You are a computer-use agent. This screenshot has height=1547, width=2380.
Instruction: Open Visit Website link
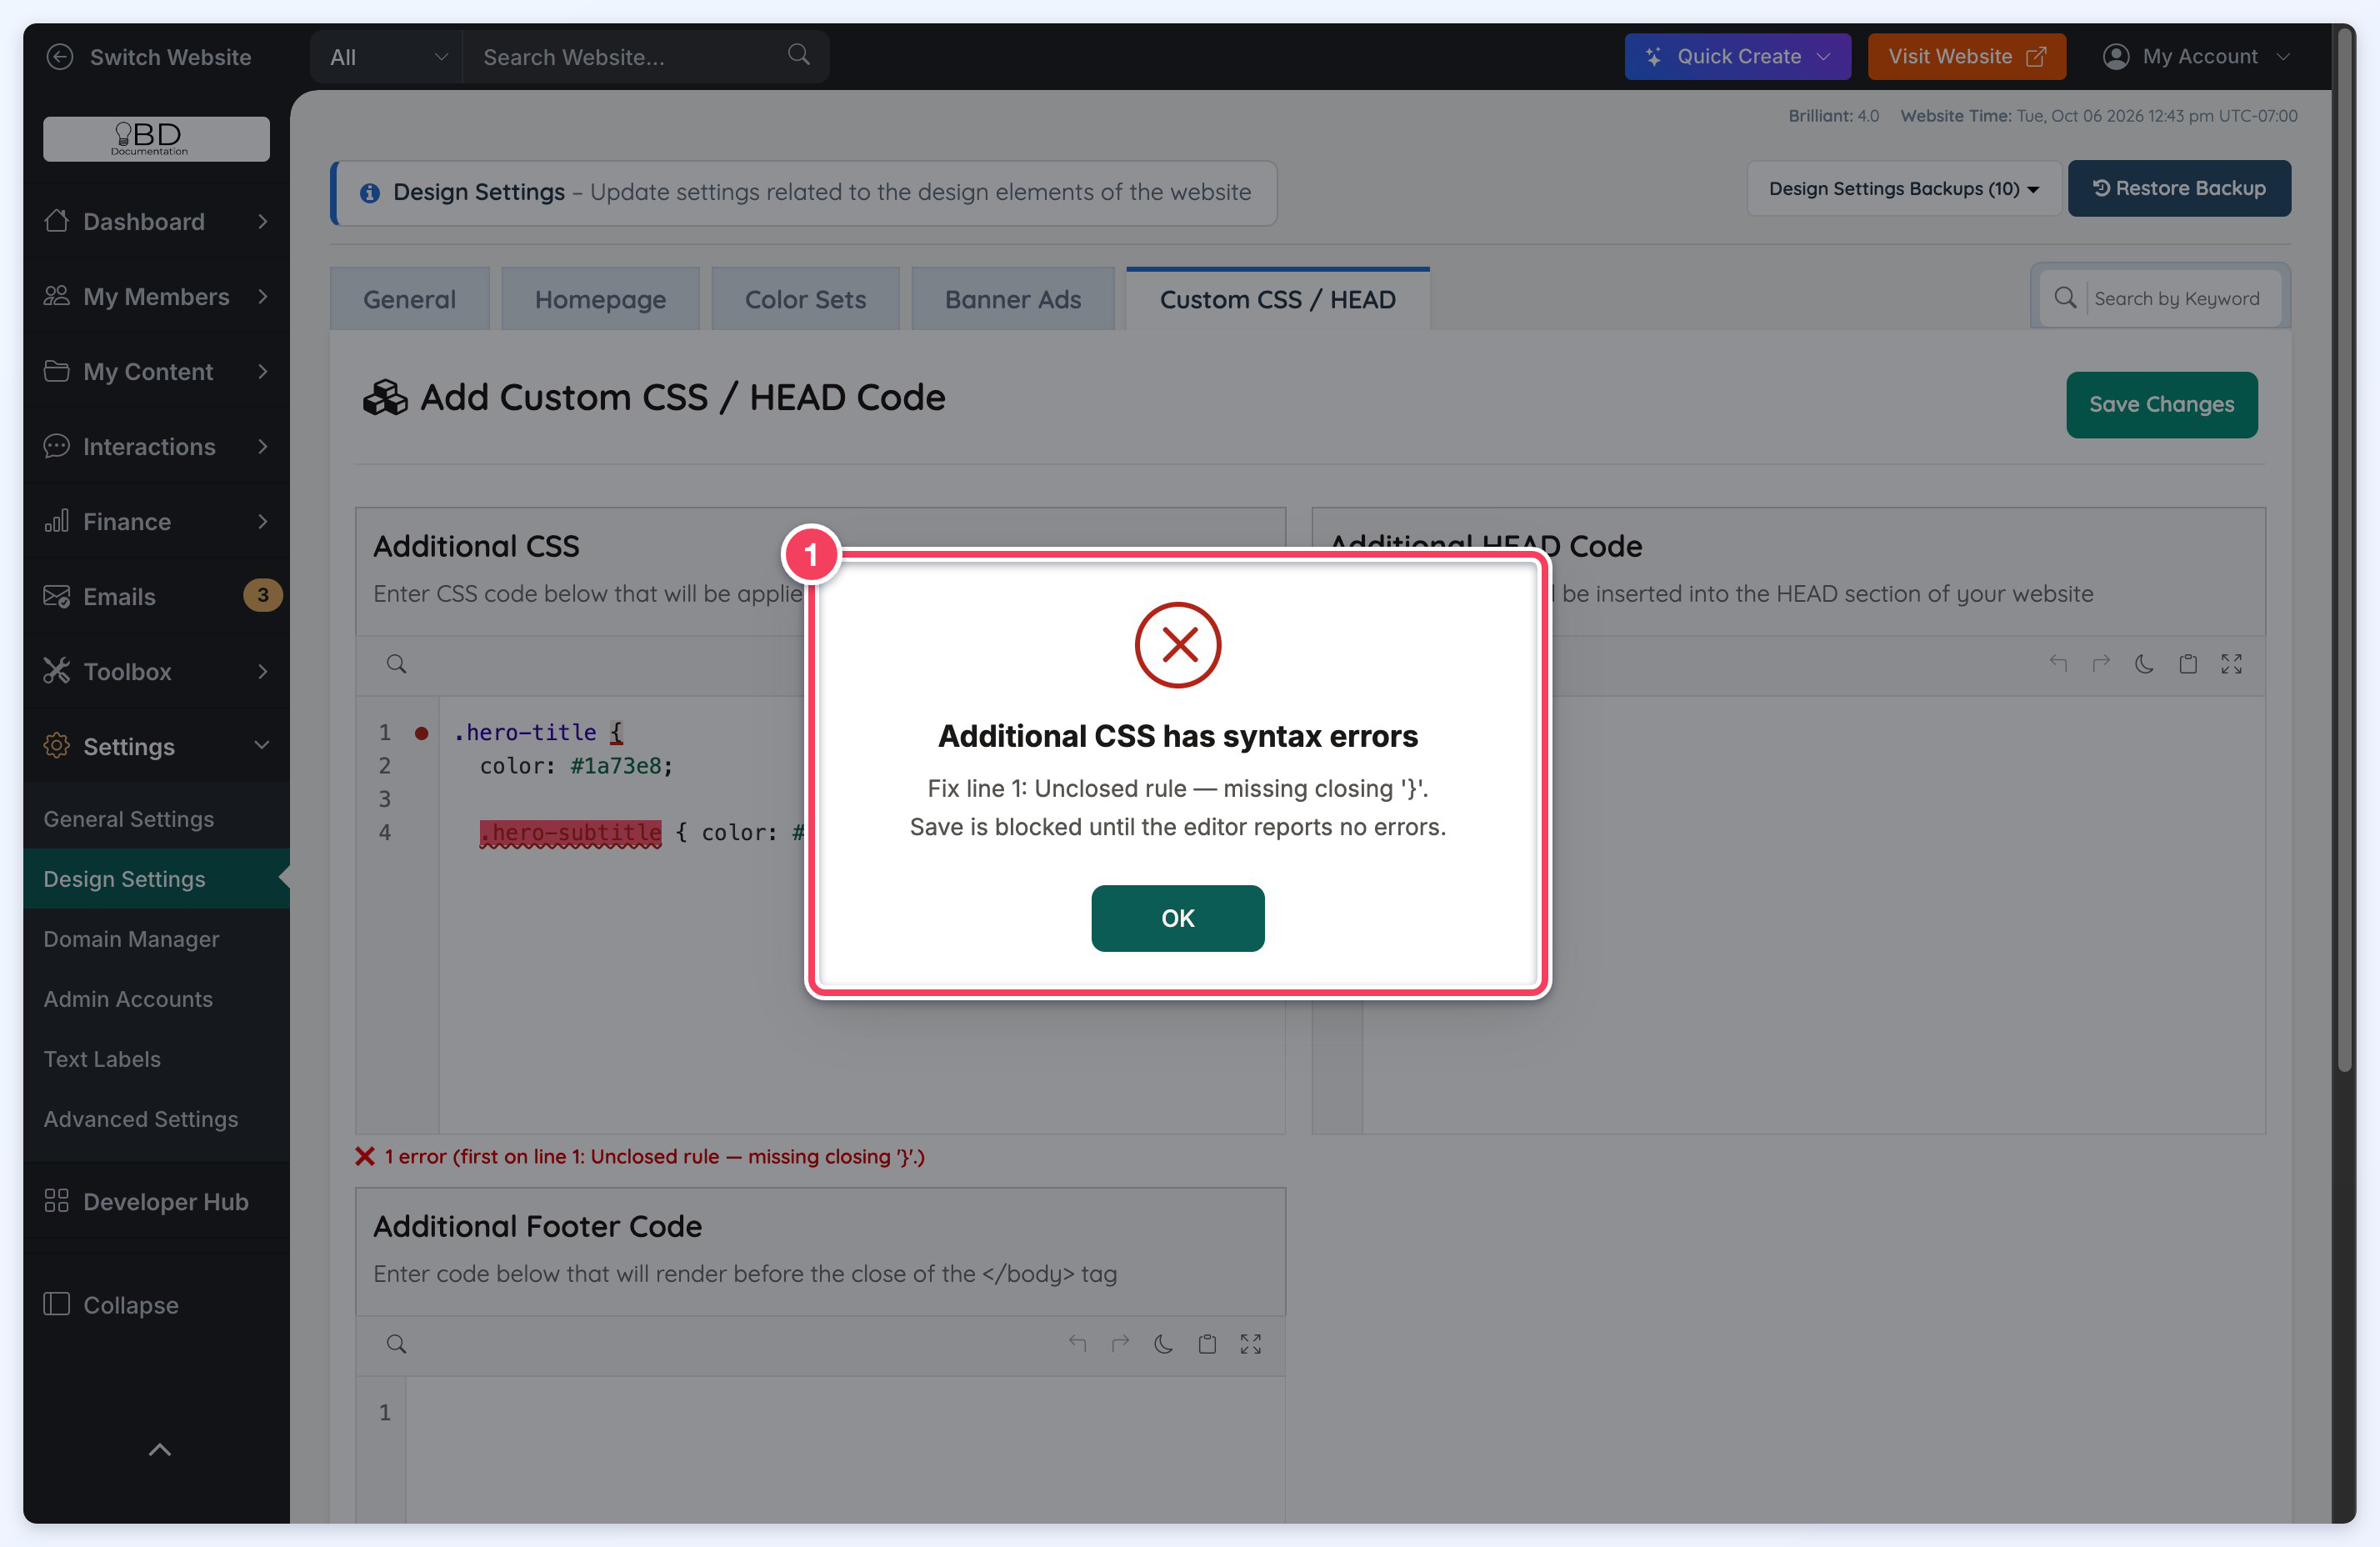[1966, 56]
